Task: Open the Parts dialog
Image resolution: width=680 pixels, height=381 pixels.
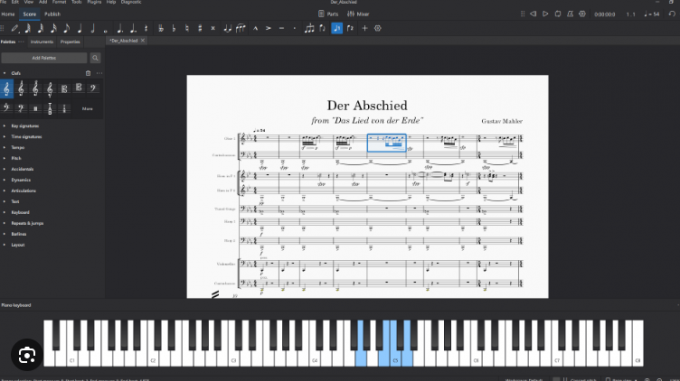Action: click(x=328, y=14)
